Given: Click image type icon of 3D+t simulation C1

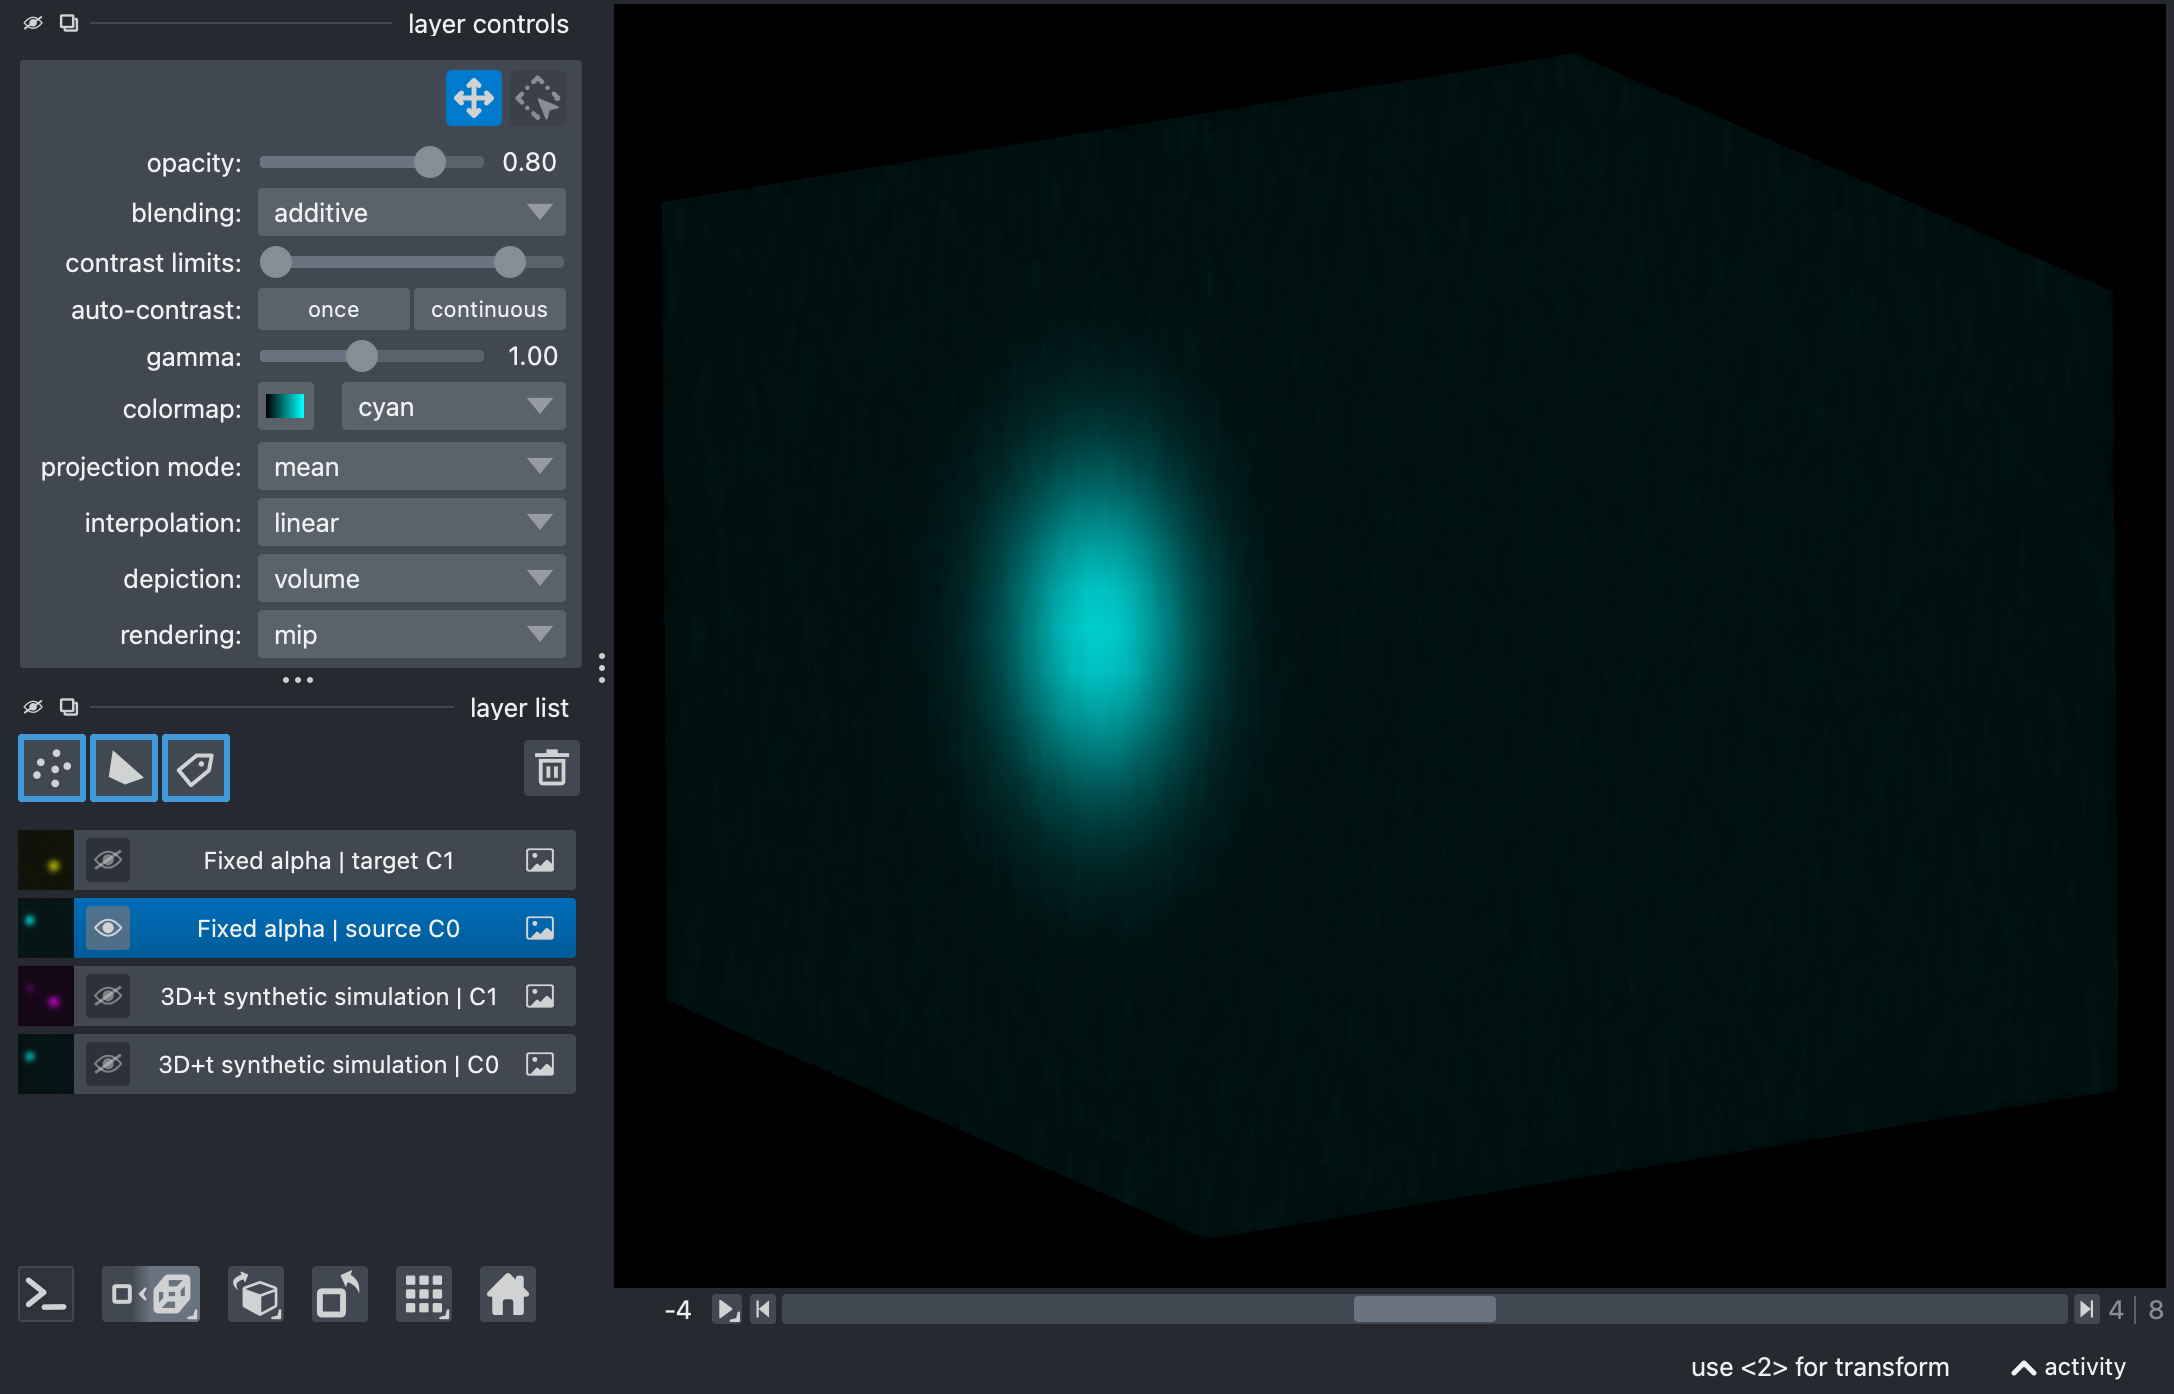Looking at the screenshot, I should [x=540, y=996].
